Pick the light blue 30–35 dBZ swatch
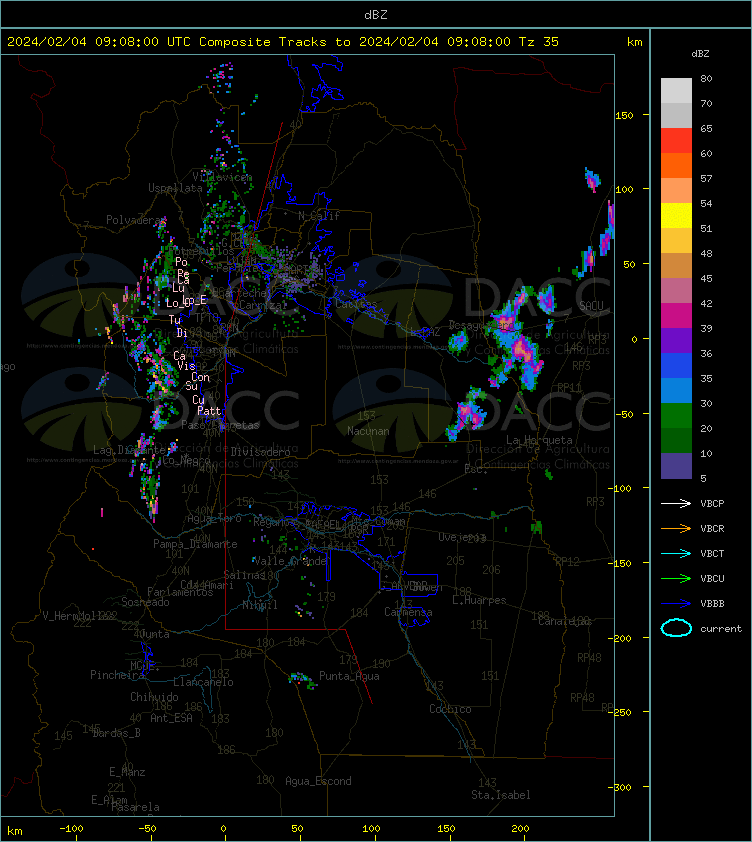 (x=676, y=390)
